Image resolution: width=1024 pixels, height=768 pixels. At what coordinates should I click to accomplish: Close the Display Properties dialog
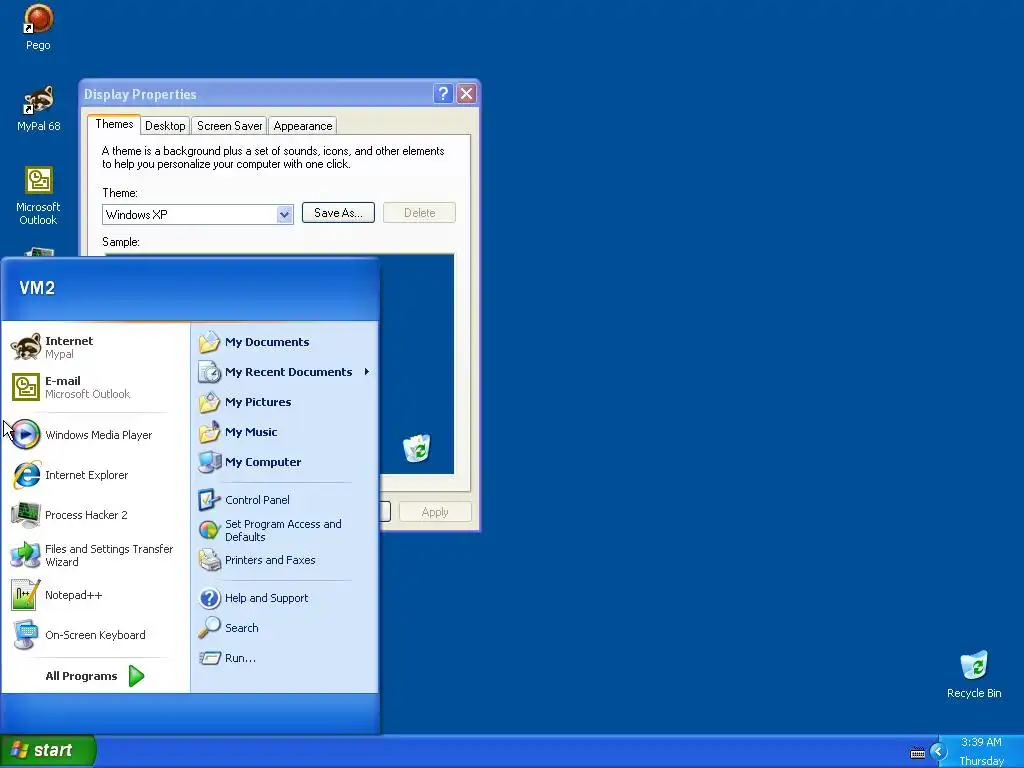(x=466, y=93)
